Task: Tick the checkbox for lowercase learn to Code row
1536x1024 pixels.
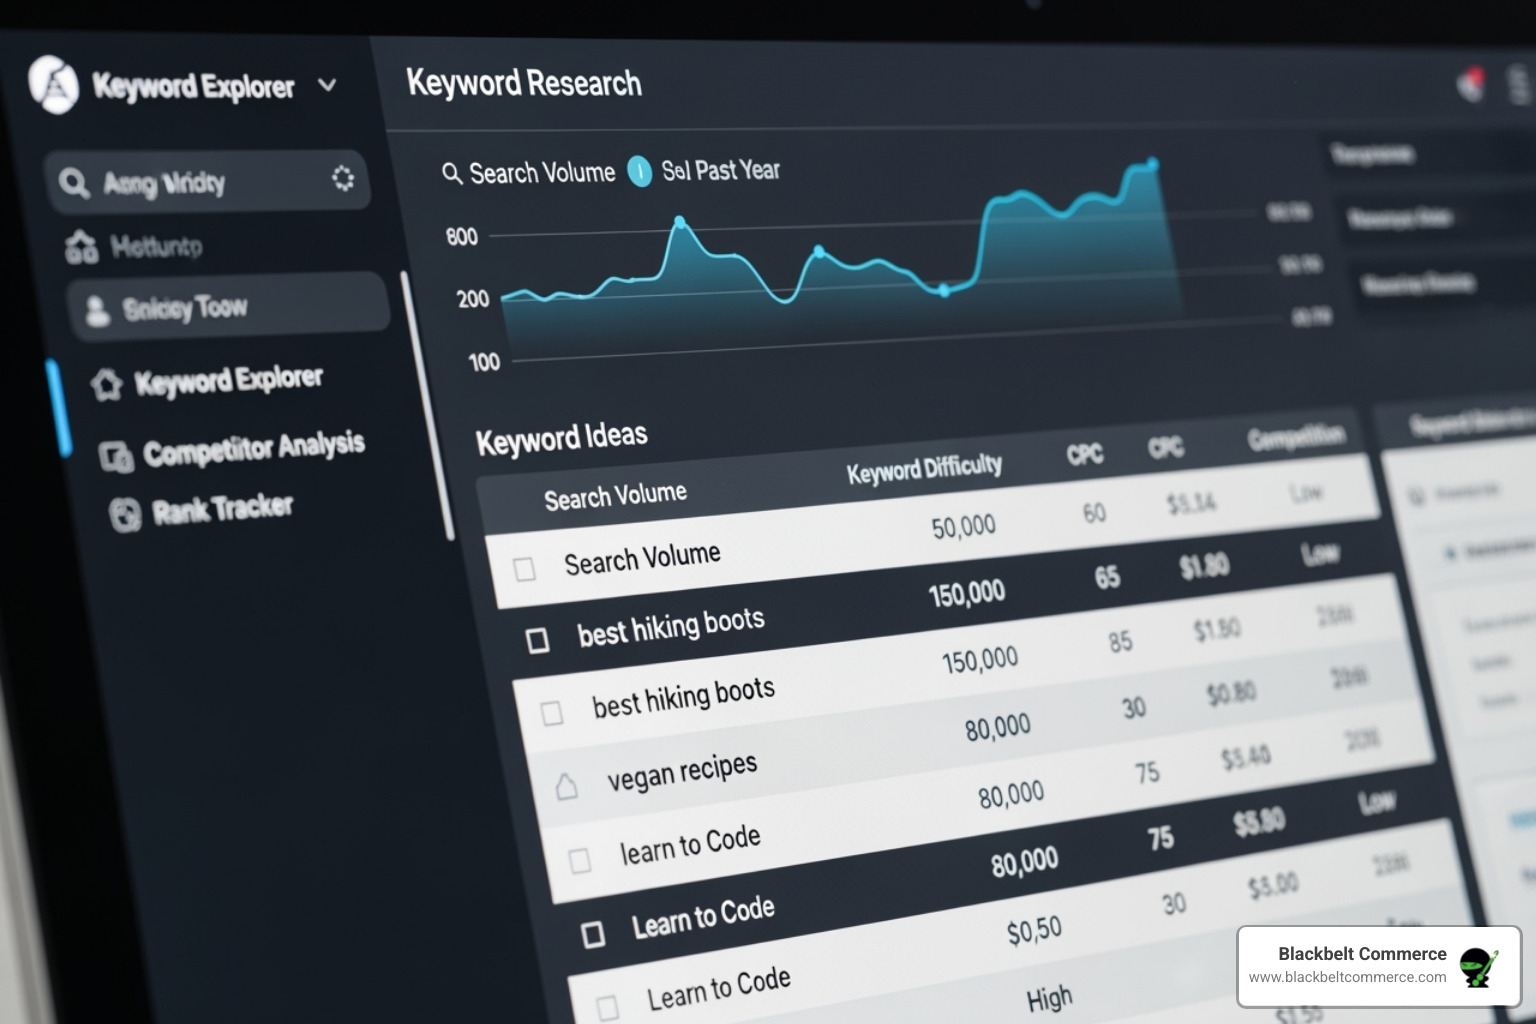Action: pos(579,860)
